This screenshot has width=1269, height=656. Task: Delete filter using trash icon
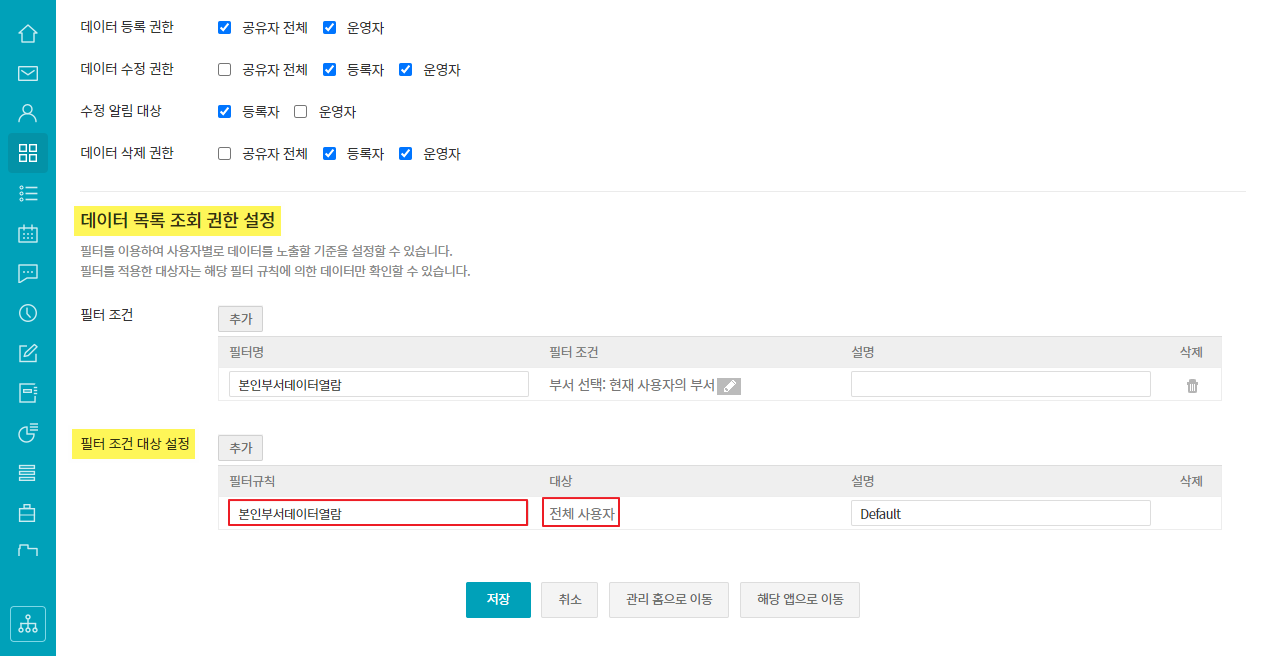1192,386
